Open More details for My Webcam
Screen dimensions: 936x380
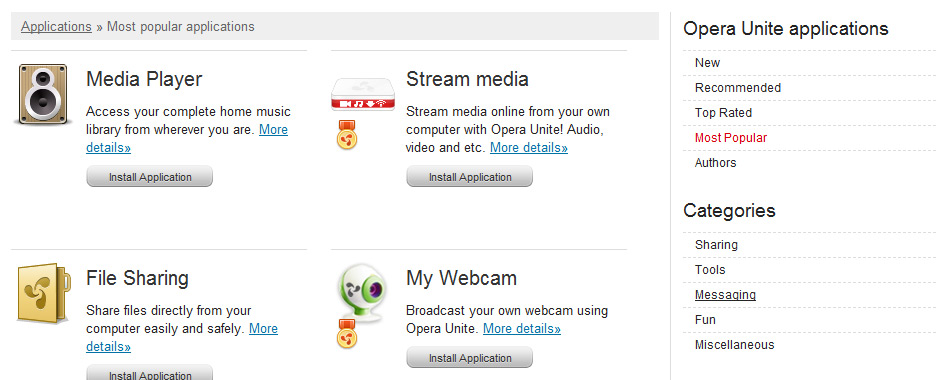[x=522, y=329]
